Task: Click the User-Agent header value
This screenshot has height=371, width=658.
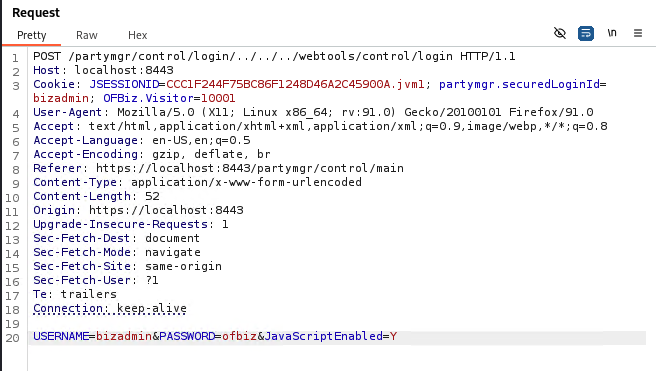Action: [x=355, y=112]
